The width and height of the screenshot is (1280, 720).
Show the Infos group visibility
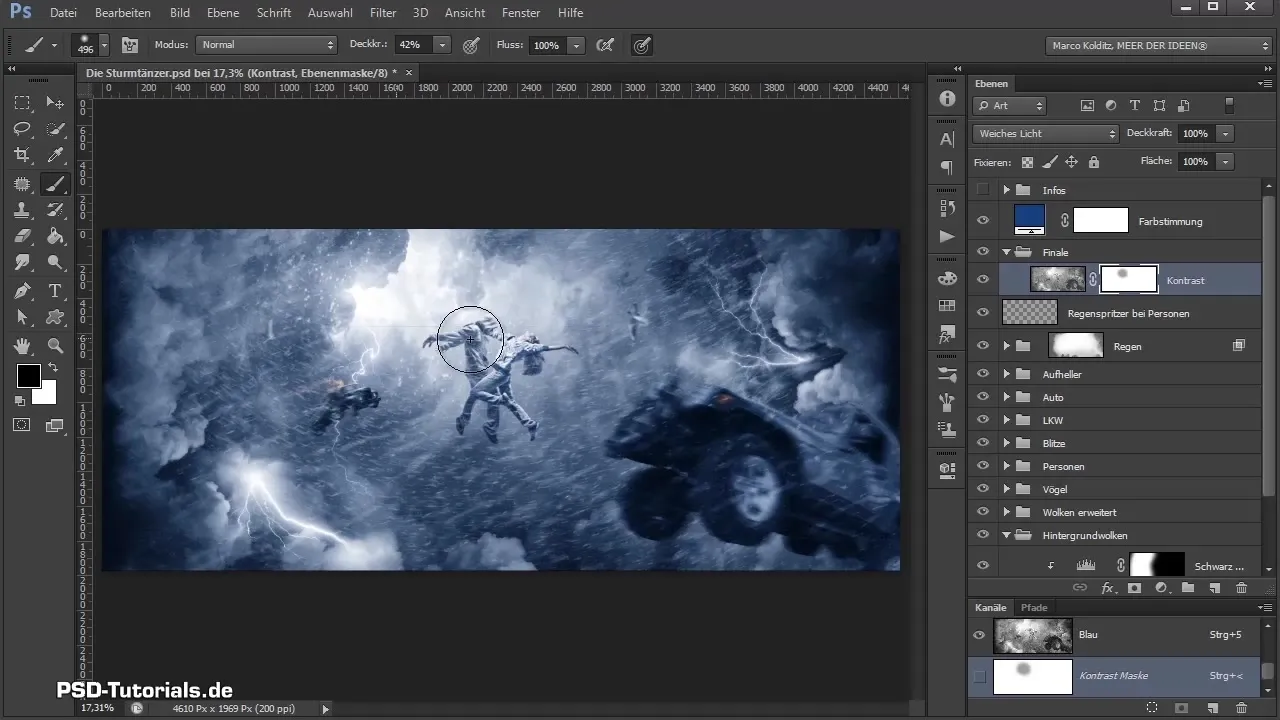982,189
